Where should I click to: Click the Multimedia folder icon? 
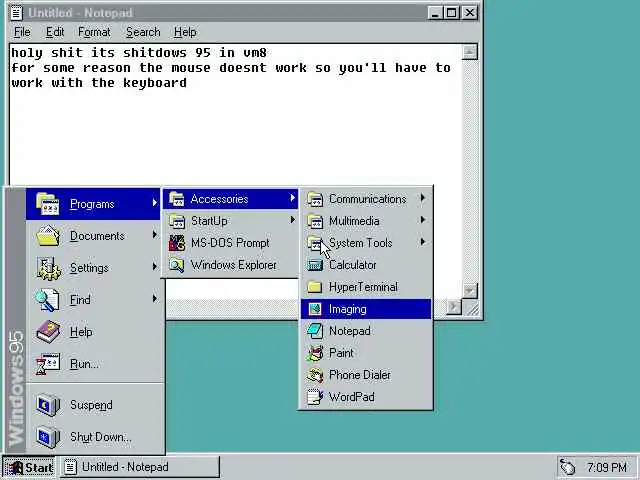(x=315, y=221)
